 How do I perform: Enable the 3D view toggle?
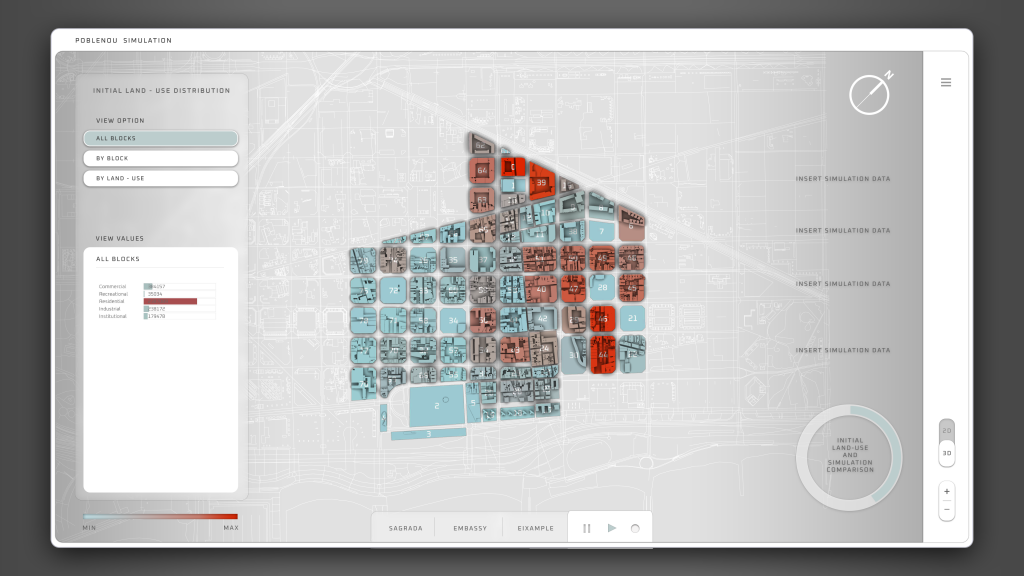(946, 452)
